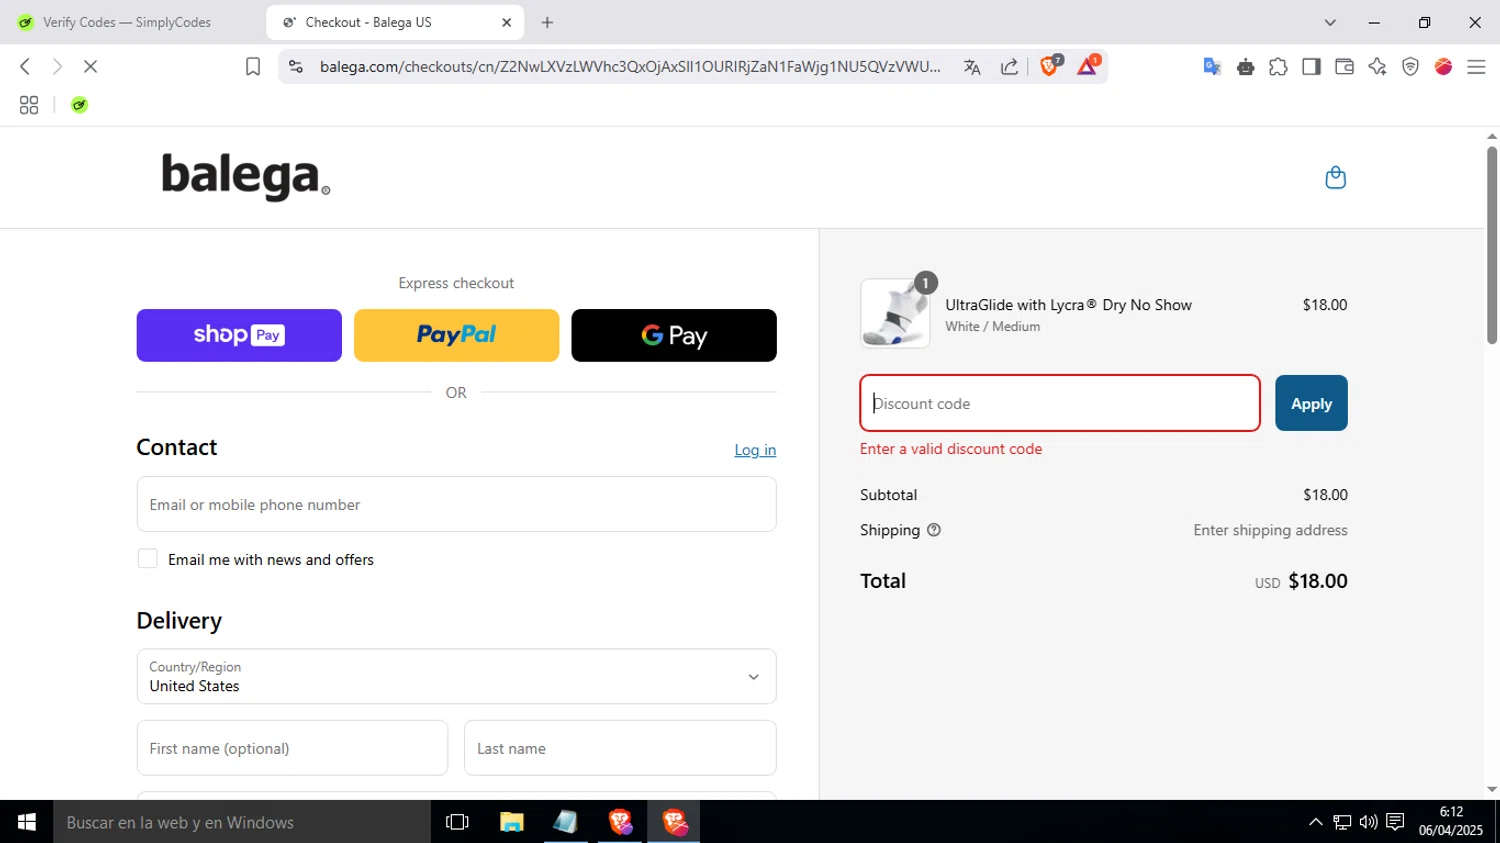Viewport: 1500px width, 843px height.
Task: Toggle the sidebar panel icon
Action: tap(1311, 67)
